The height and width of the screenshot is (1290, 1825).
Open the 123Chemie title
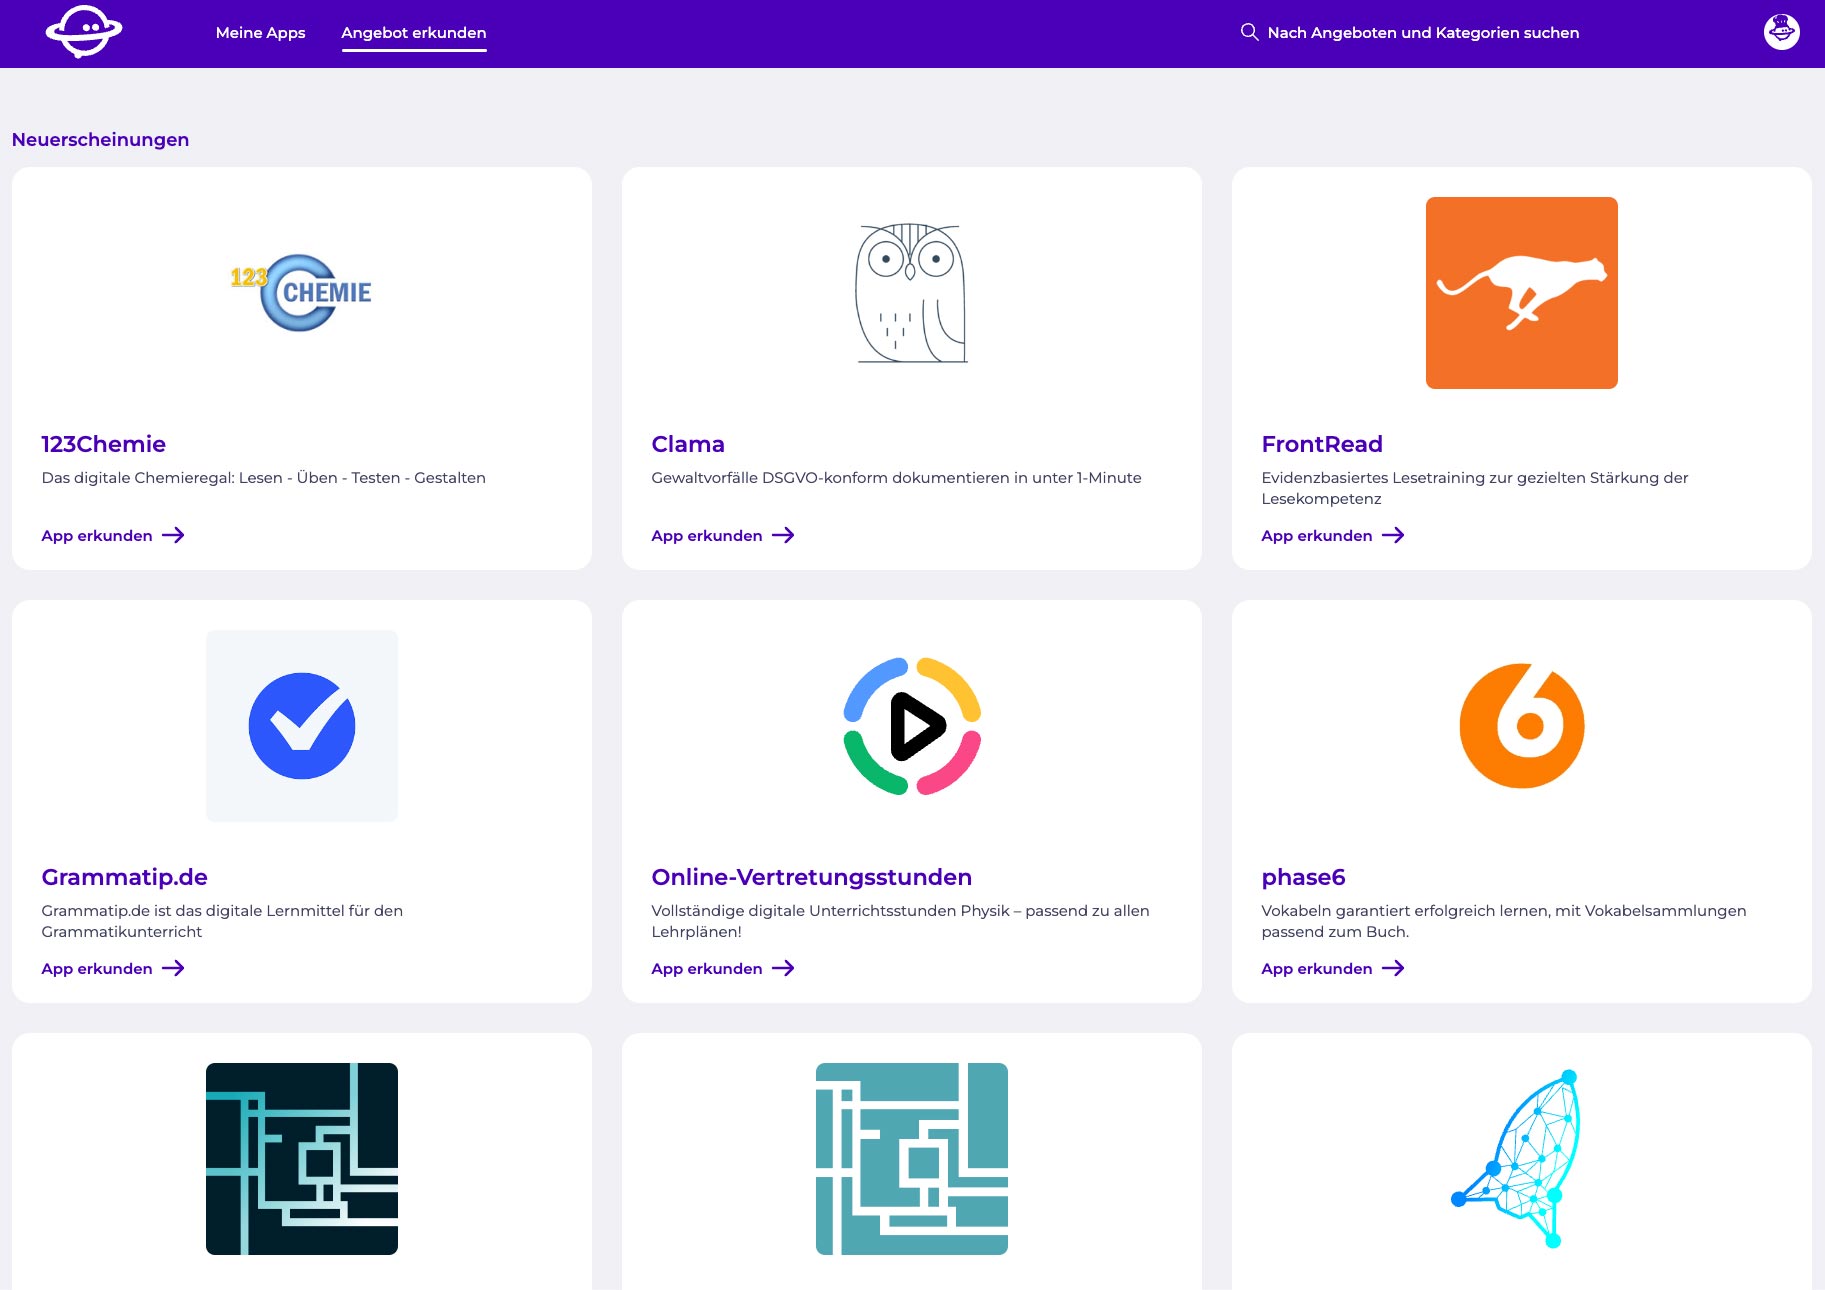click(103, 443)
